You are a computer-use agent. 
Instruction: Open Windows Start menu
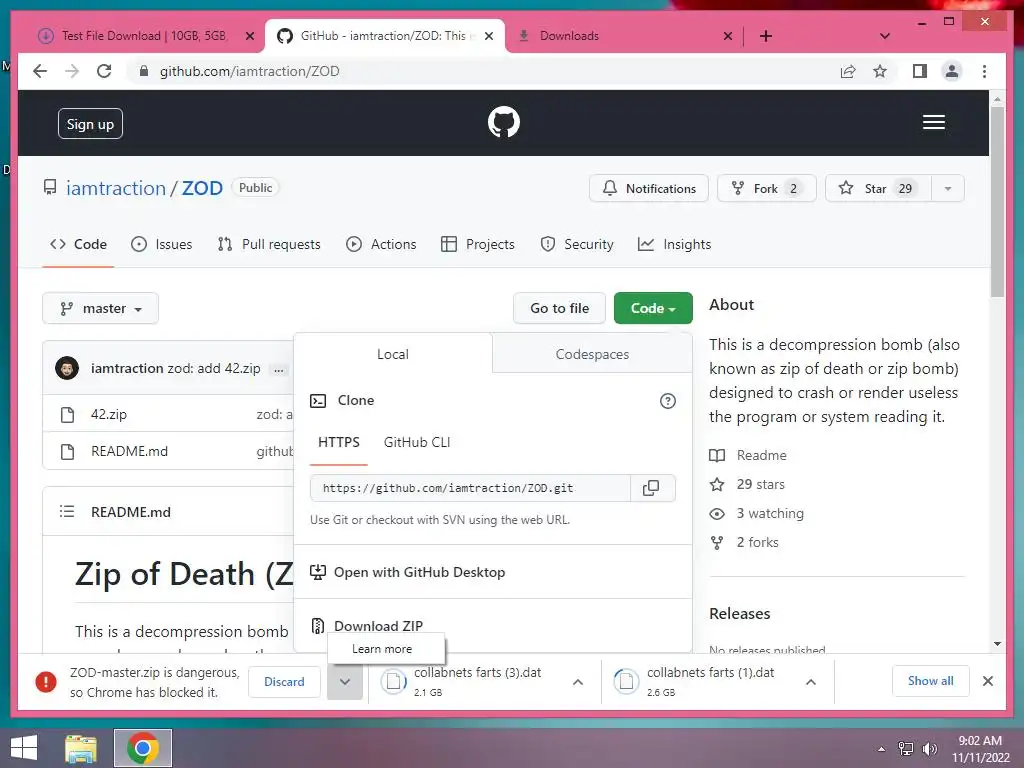coord(24,748)
